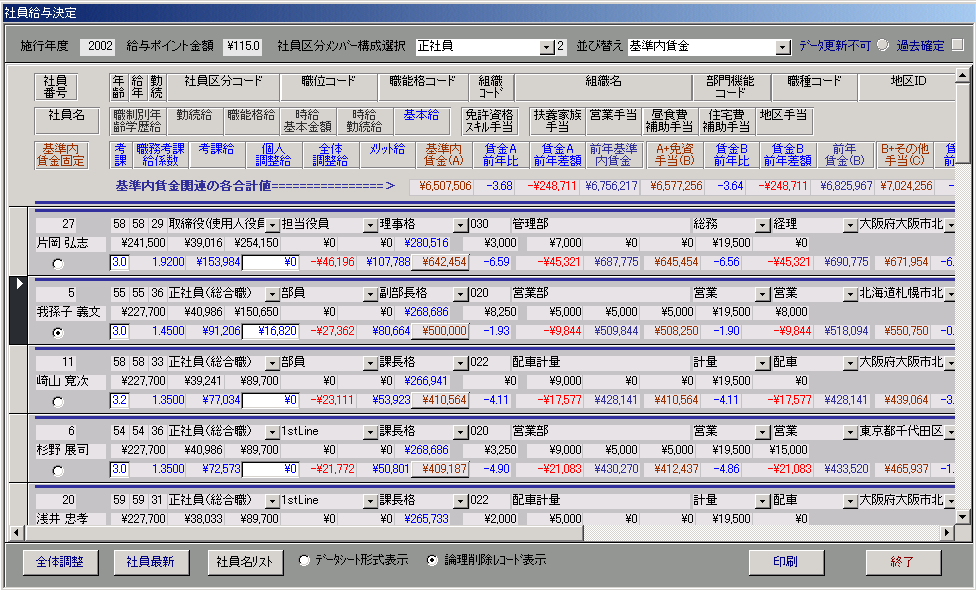976x590 pixels.
Task: Open 総務 department function dropdown
Action: (762, 225)
